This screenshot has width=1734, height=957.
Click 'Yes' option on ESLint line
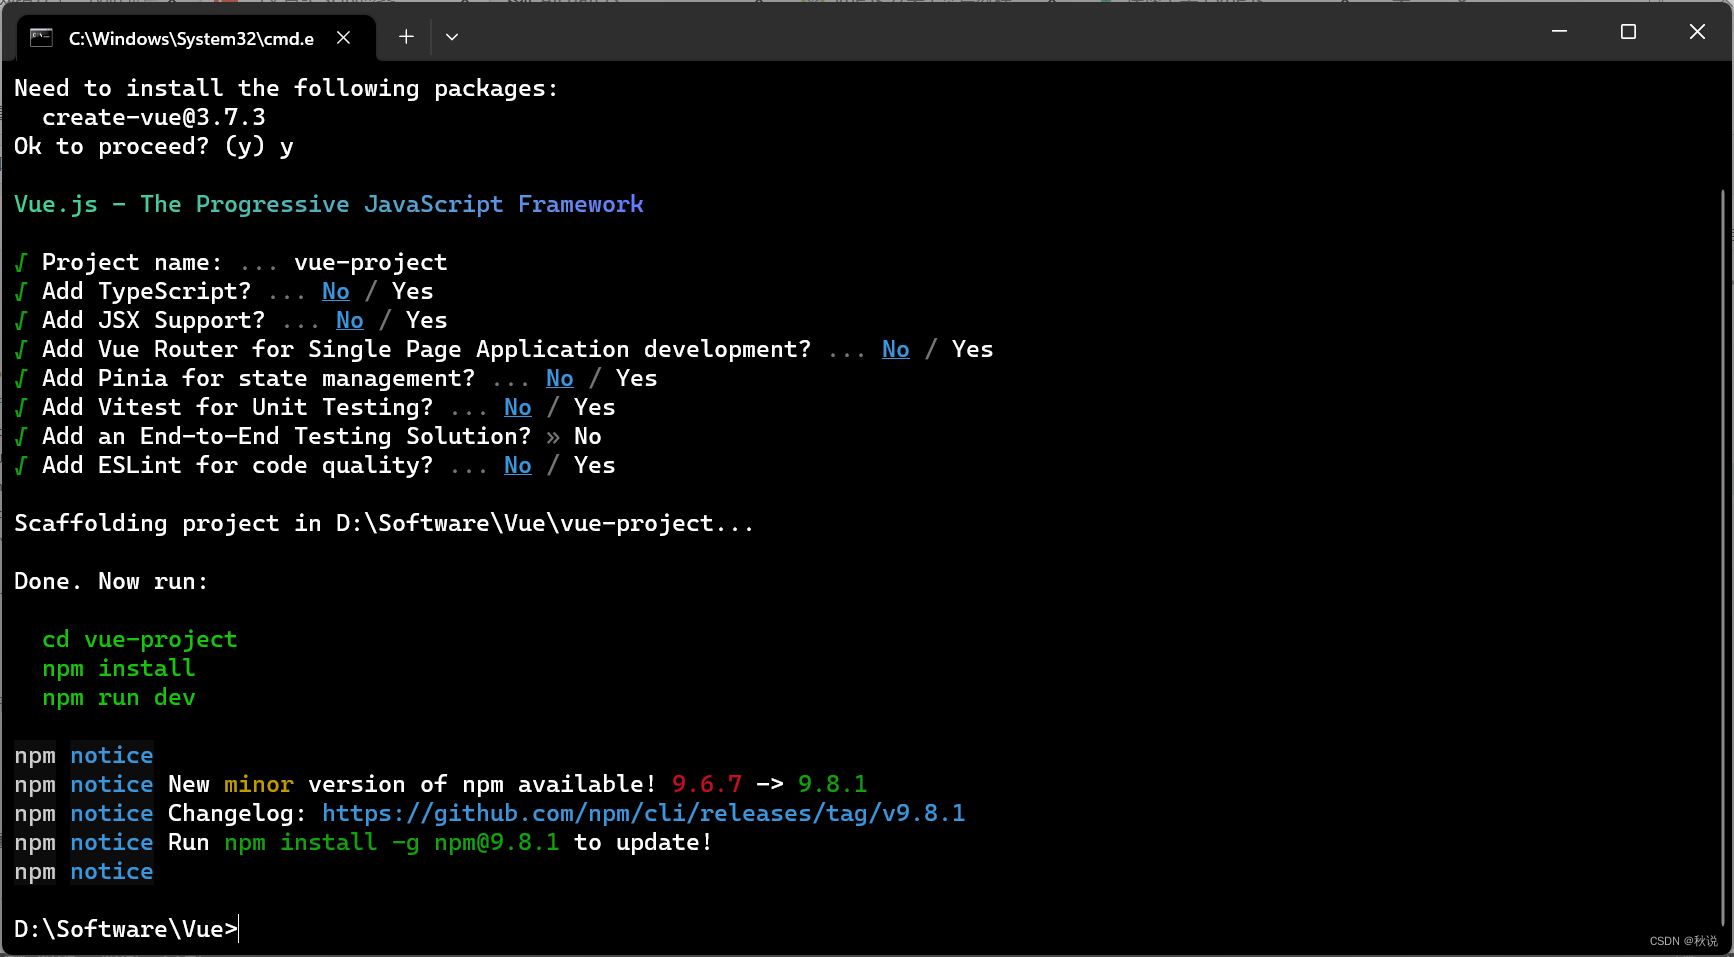pos(595,465)
